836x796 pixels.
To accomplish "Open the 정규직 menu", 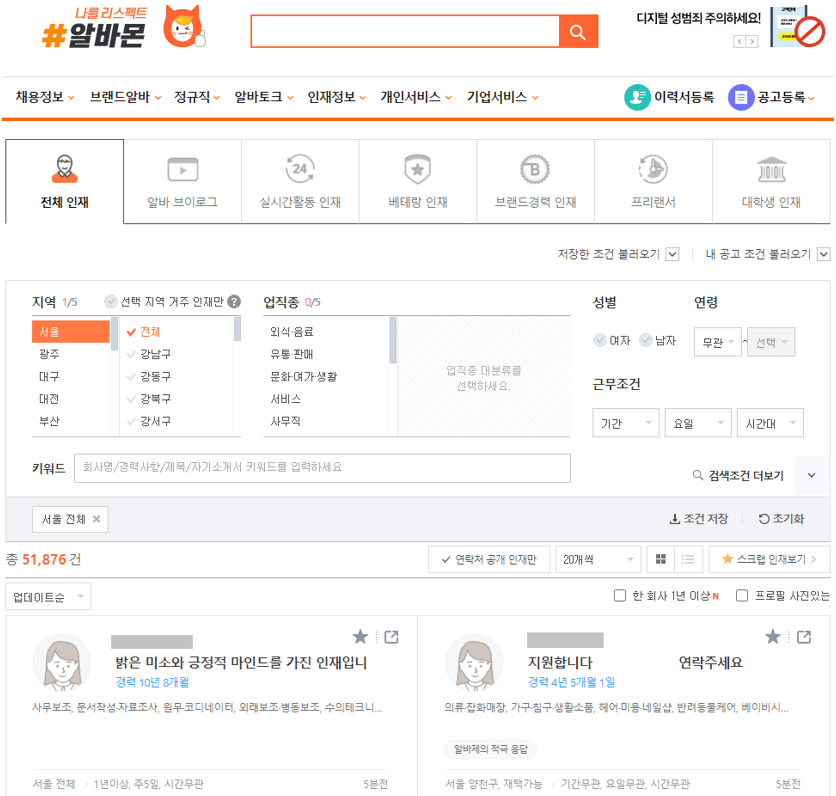I will (x=197, y=97).
